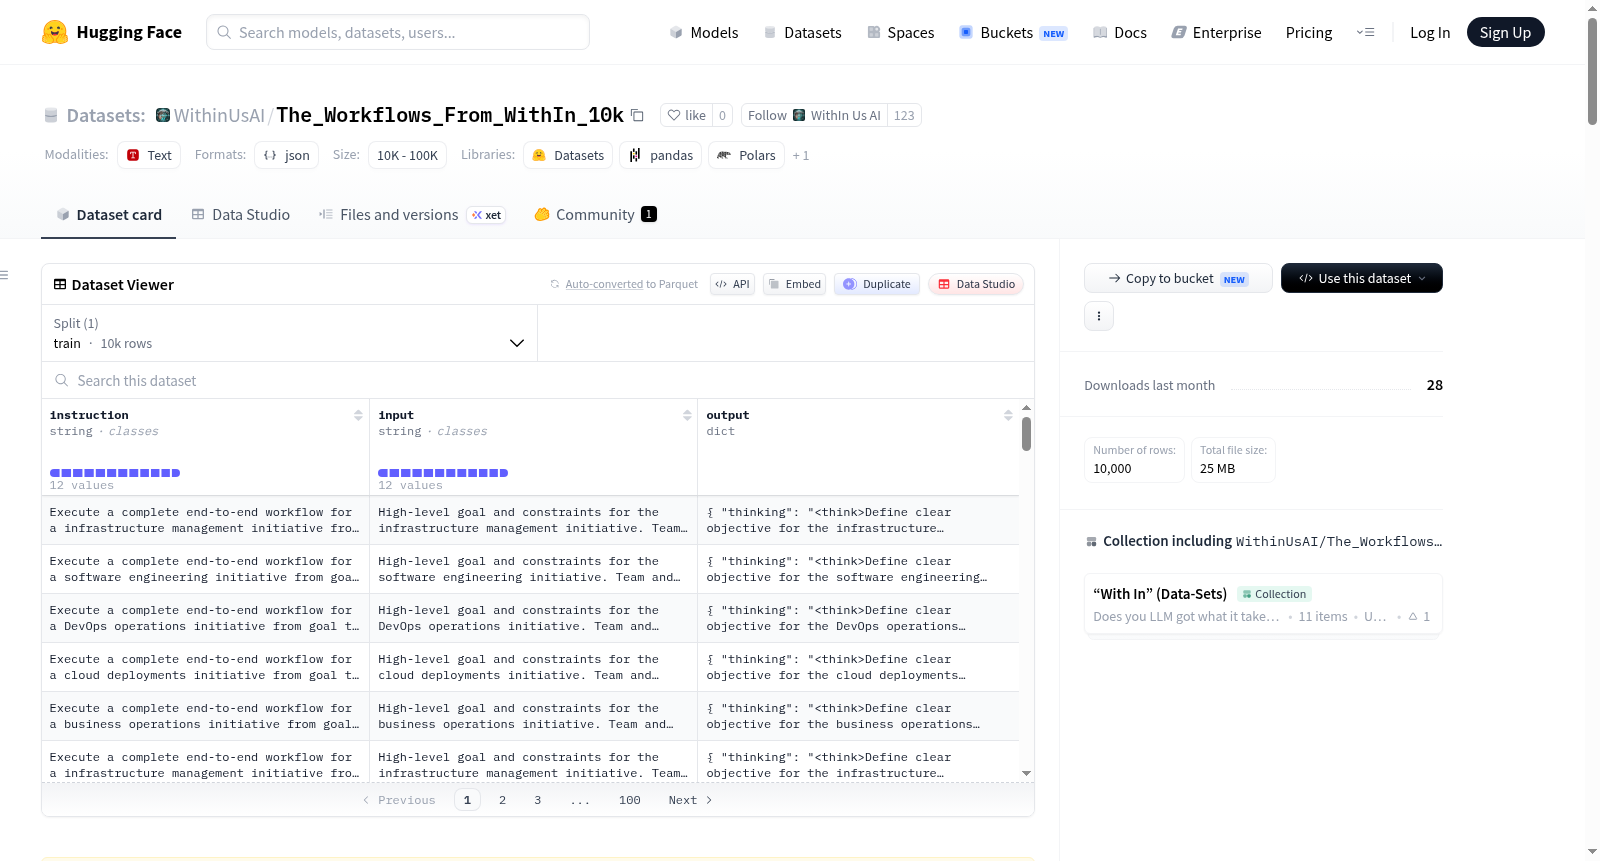The image size is (1600, 861).
Task: Focus the search models, datasets, users field
Action: pyautogui.click(x=398, y=32)
